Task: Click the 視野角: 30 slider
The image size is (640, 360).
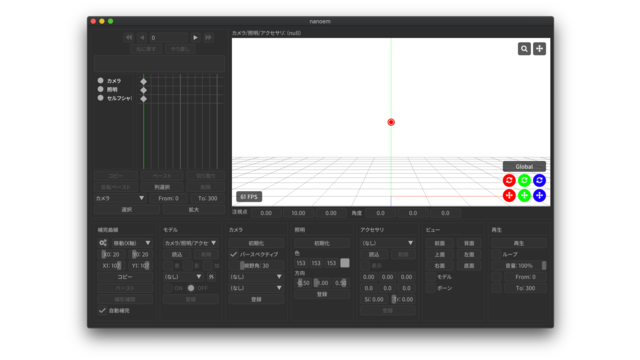Action: (x=256, y=266)
